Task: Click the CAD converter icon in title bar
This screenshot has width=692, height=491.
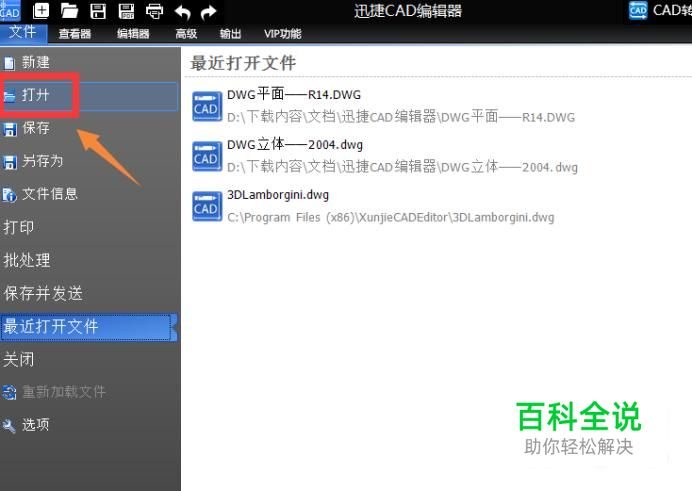Action: coord(638,10)
